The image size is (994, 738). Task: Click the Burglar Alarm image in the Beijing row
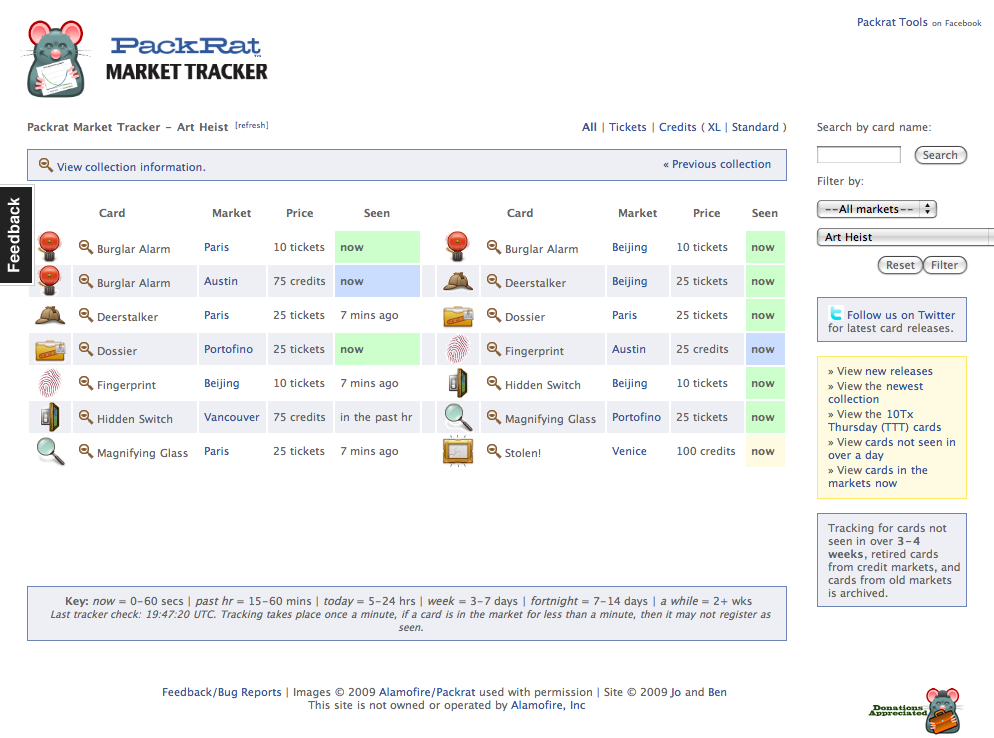457,247
